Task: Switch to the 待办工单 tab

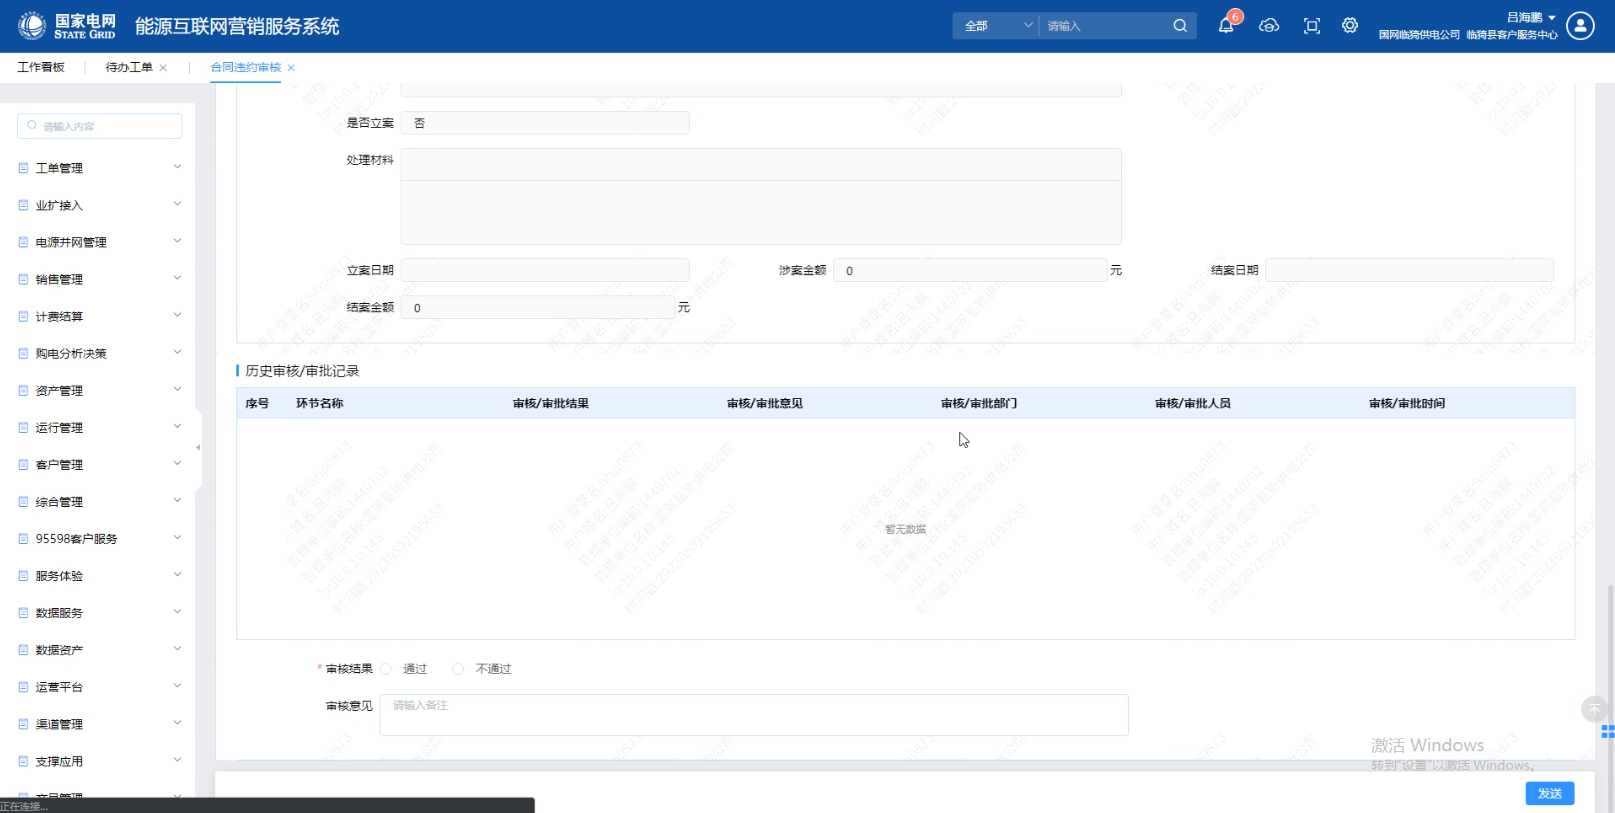Action: [129, 67]
